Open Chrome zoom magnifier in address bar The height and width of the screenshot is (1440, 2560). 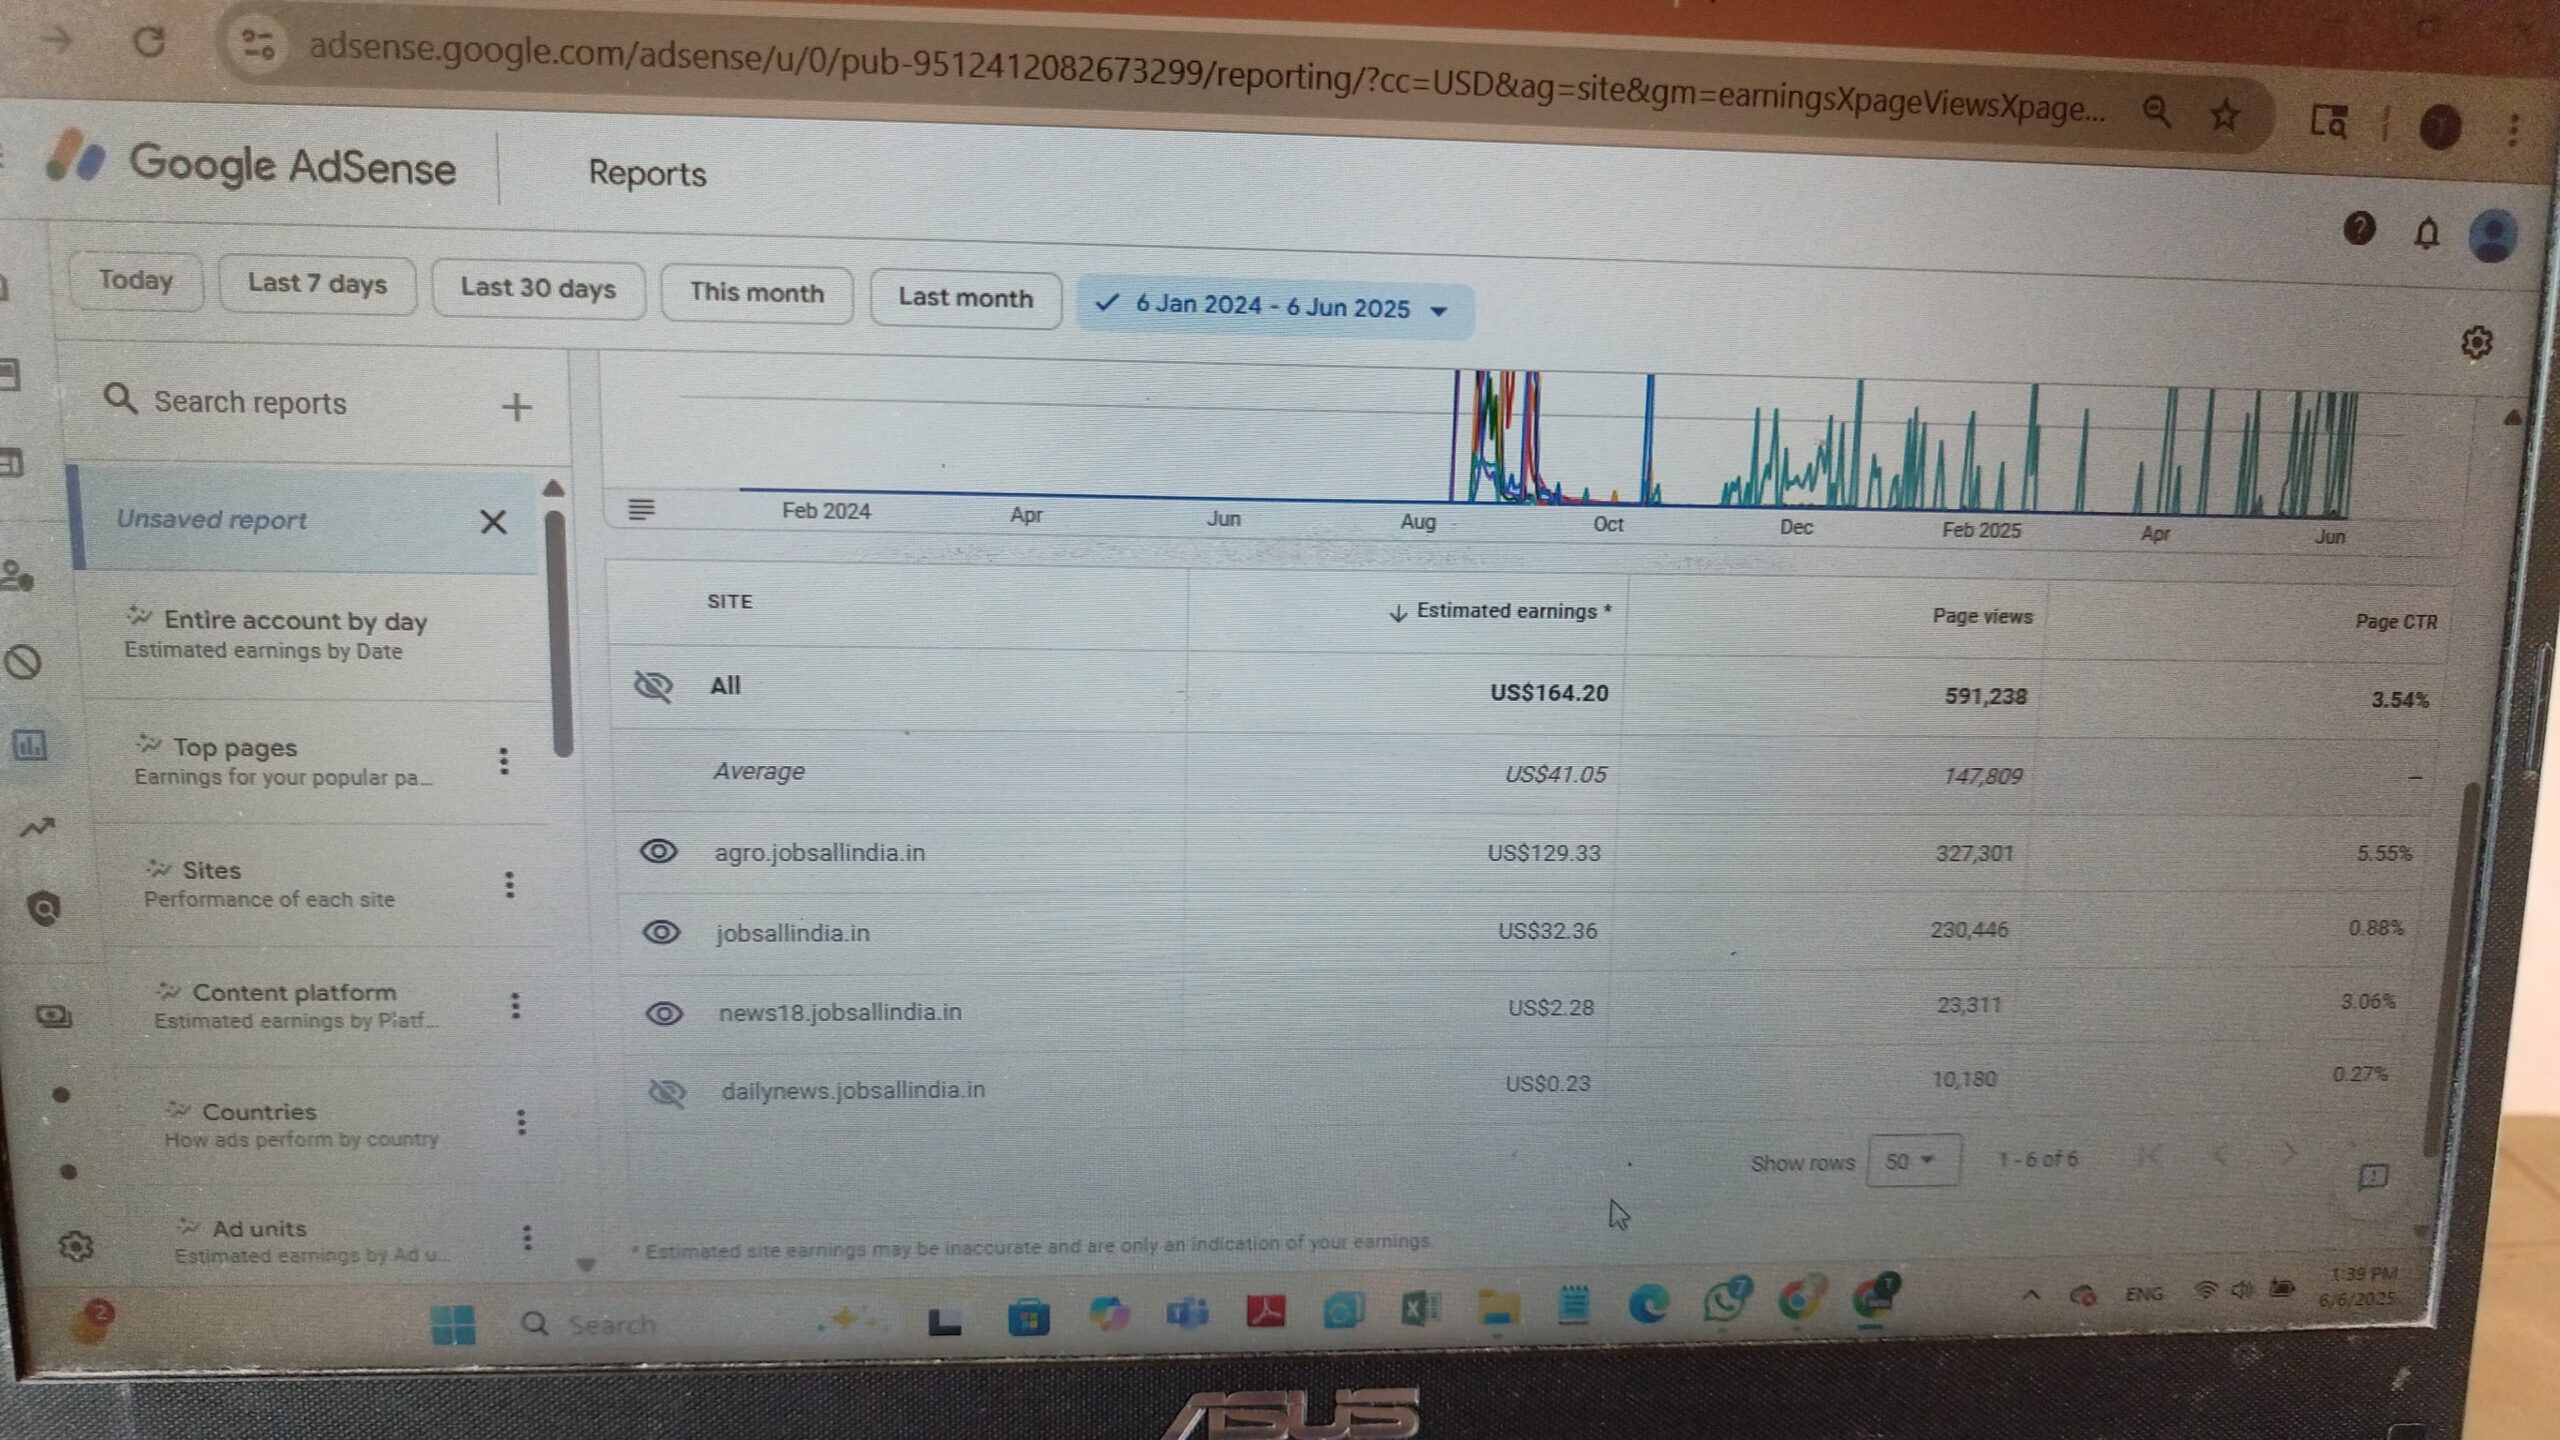pos(2156,112)
